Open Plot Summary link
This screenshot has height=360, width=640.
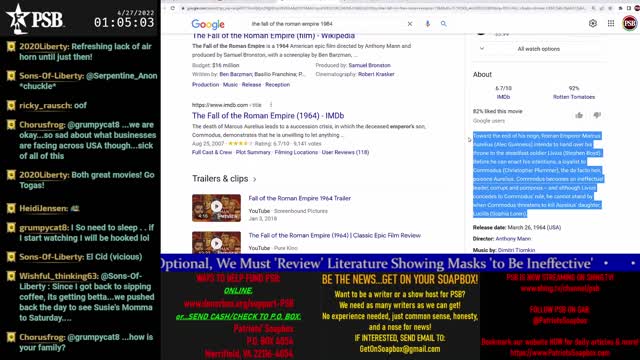(x=253, y=152)
